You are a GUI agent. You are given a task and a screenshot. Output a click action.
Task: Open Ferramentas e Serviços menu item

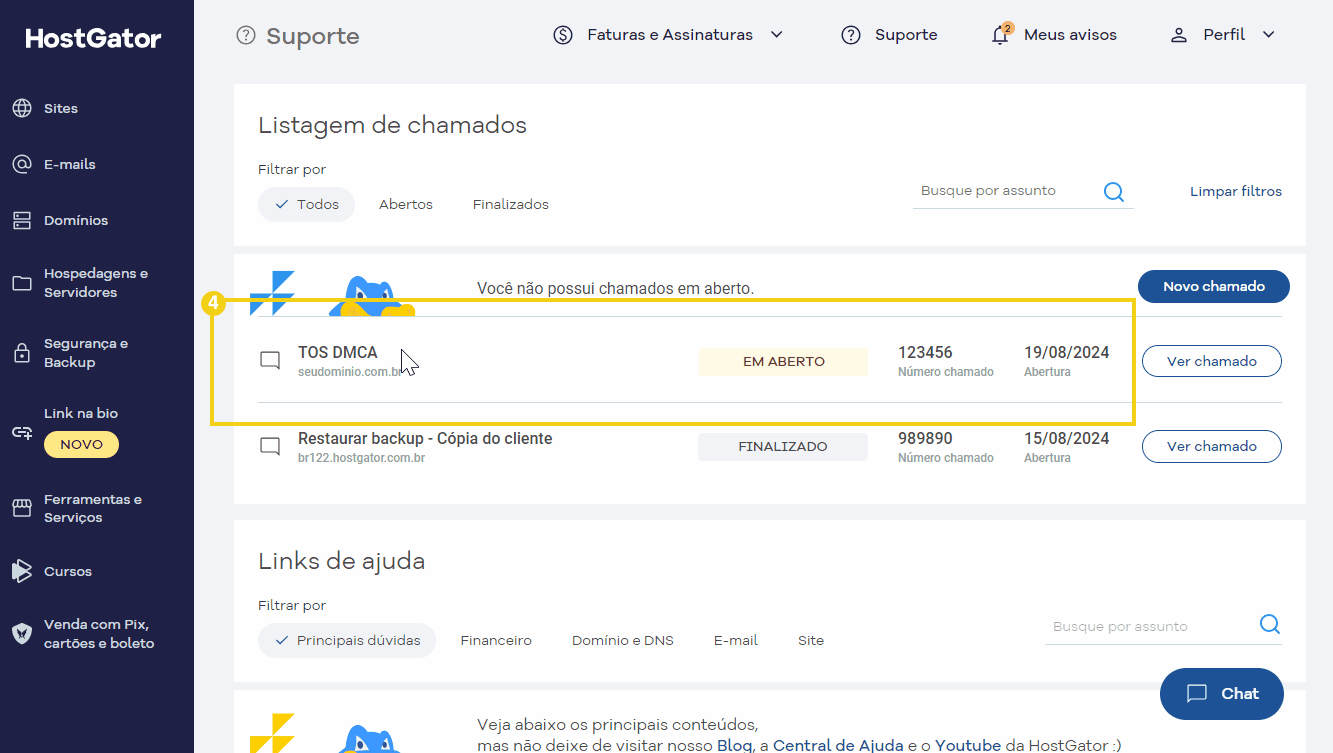click(93, 508)
